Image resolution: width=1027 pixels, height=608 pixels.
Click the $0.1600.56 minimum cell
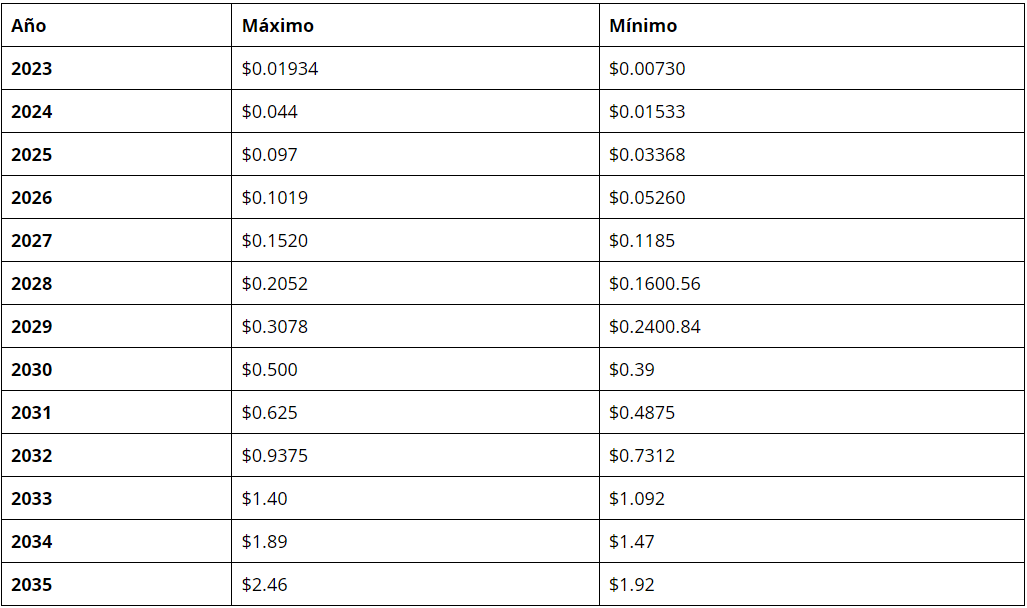click(655, 284)
